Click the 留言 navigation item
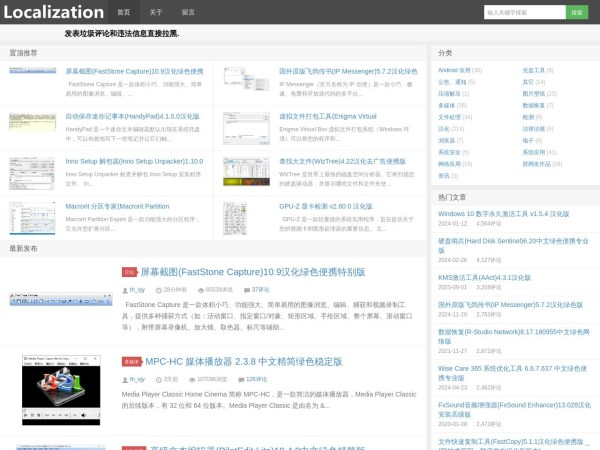Viewport: 600px width, 450px height. (x=189, y=12)
